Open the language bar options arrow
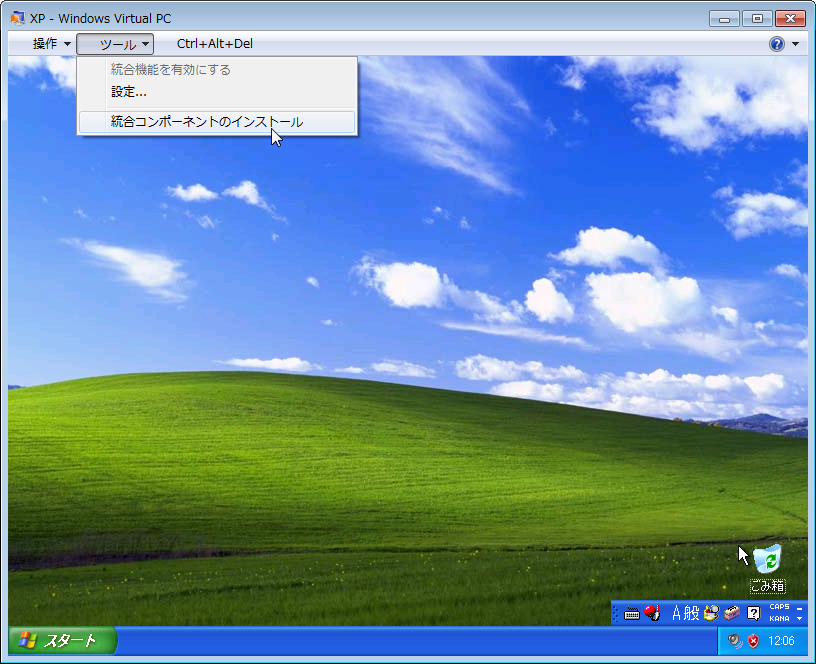This screenshot has width=816, height=664. click(x=799, y=619)
